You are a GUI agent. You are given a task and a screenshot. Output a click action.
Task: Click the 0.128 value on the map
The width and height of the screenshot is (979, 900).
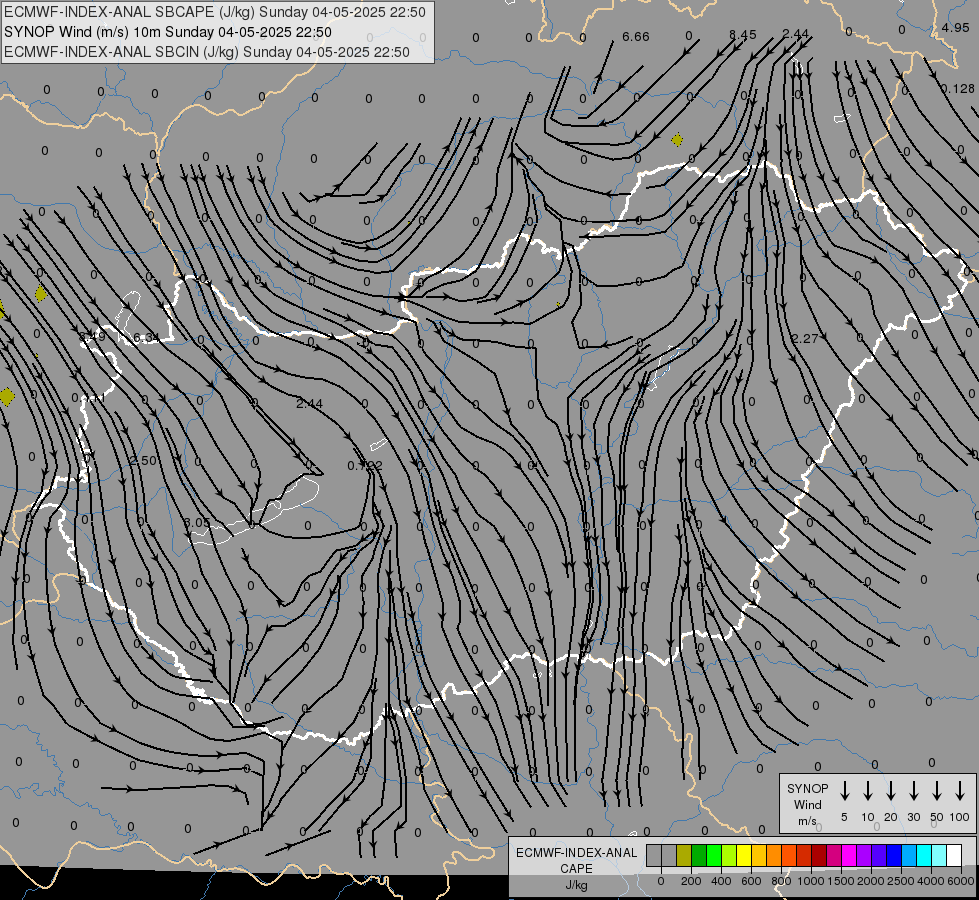coord(957,89)
